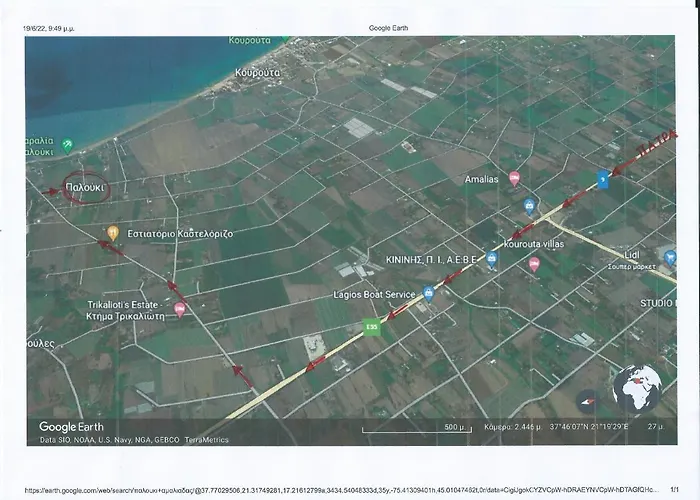Select the blue marker near the ΠΑΤΡΑ annotation
700x500 pixels.
coord(602,179)
